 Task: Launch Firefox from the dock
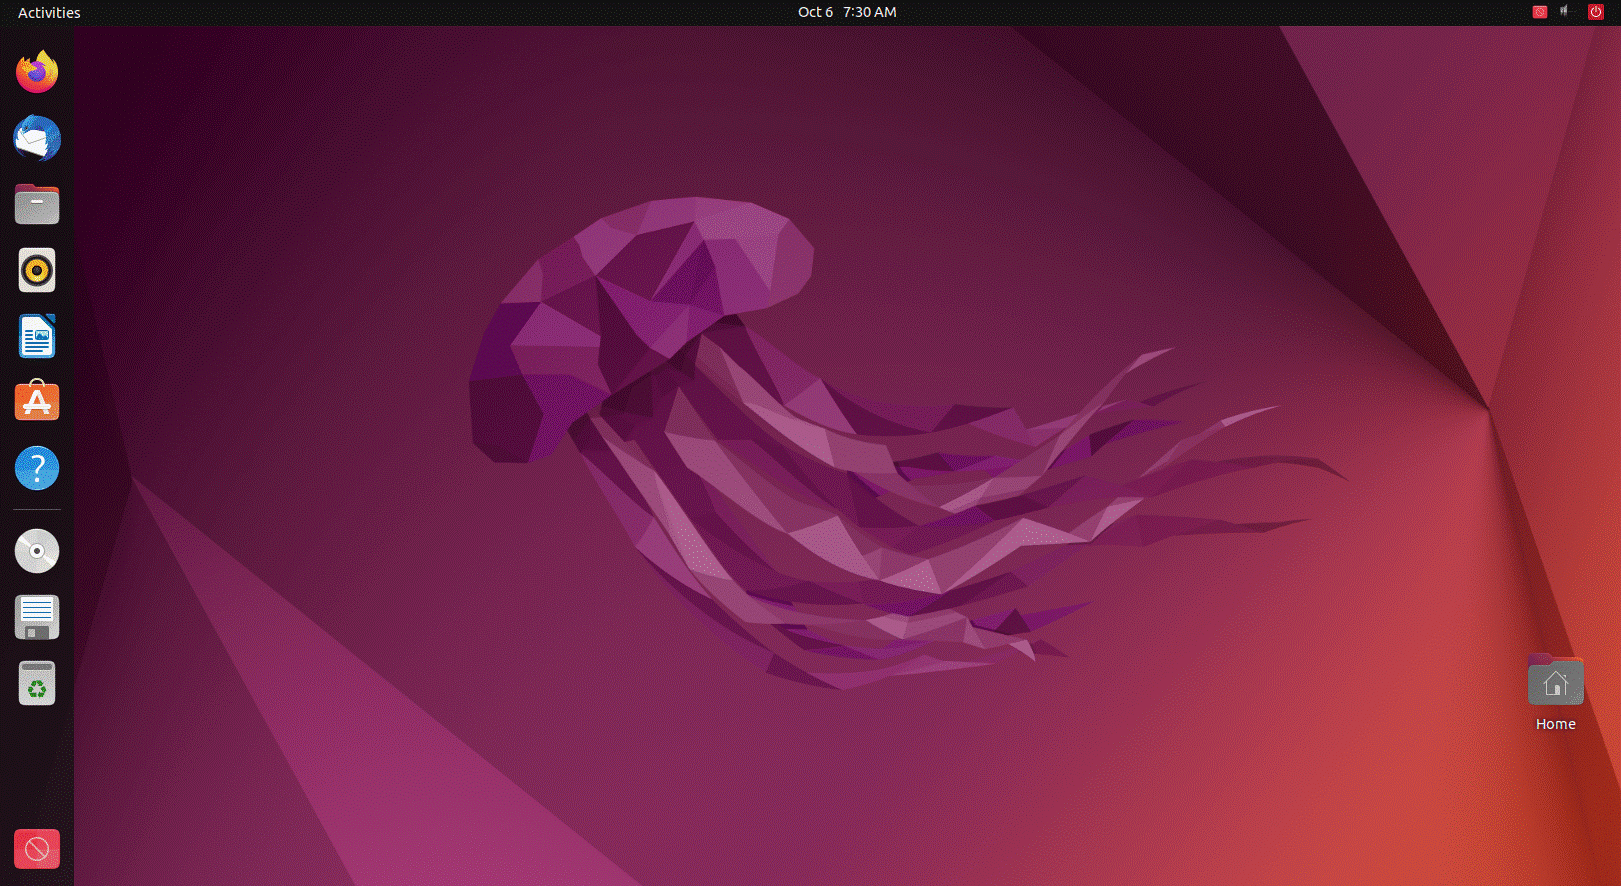point(37,72)
